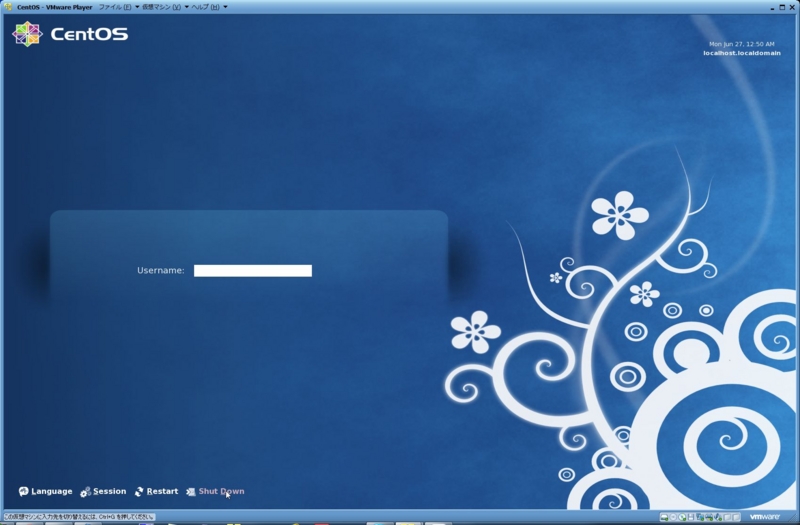Viewport: 800px width, 525px height.
Task: Click the VMware Player title bar icon
Action: click(x=8, y=7)
